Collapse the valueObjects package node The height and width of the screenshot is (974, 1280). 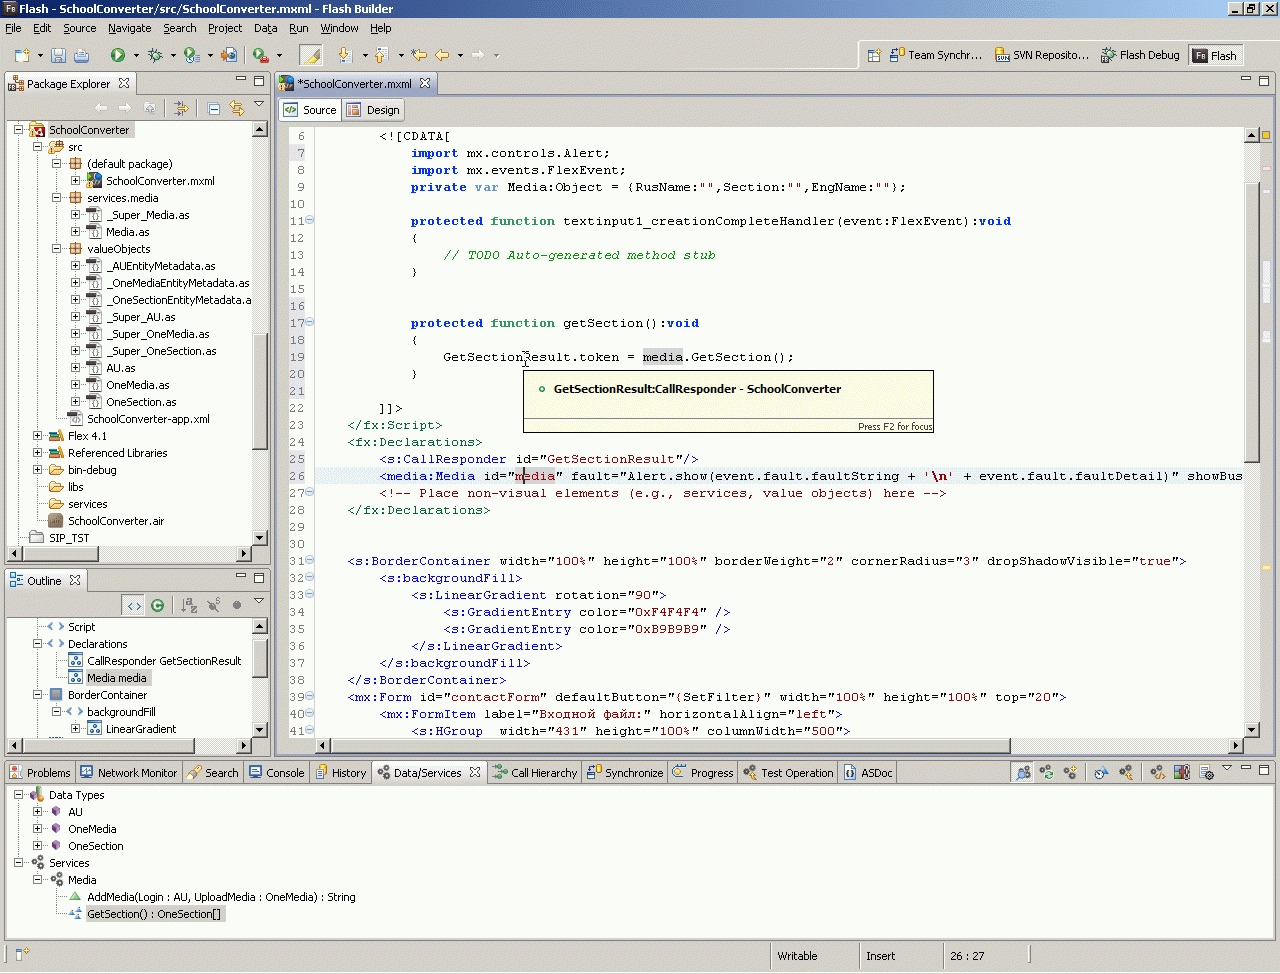pos(57,249)
